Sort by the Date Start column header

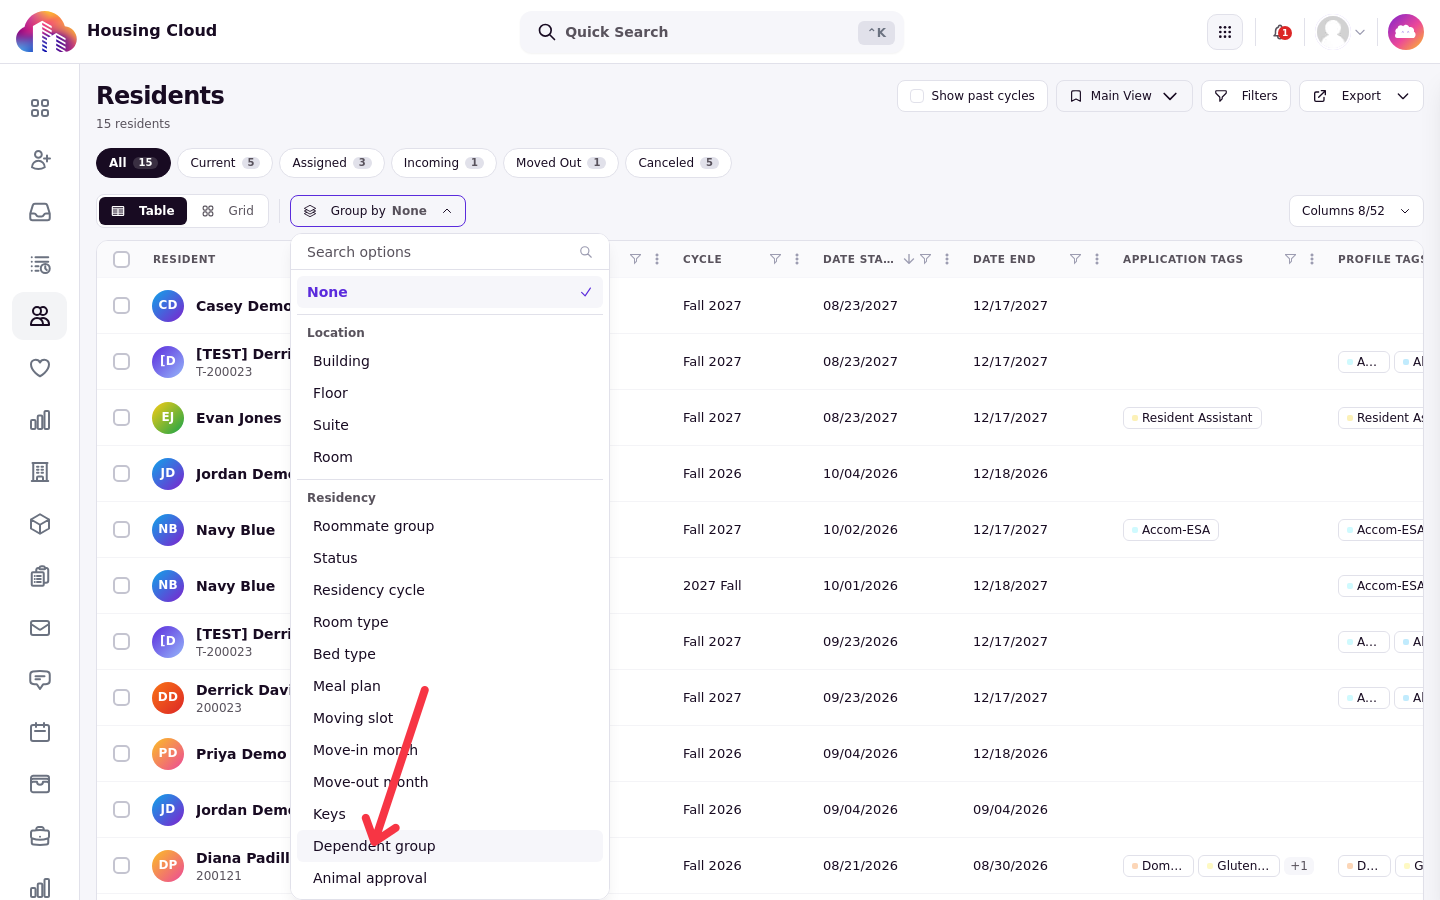pyautogui.click(x=858, y=259)
